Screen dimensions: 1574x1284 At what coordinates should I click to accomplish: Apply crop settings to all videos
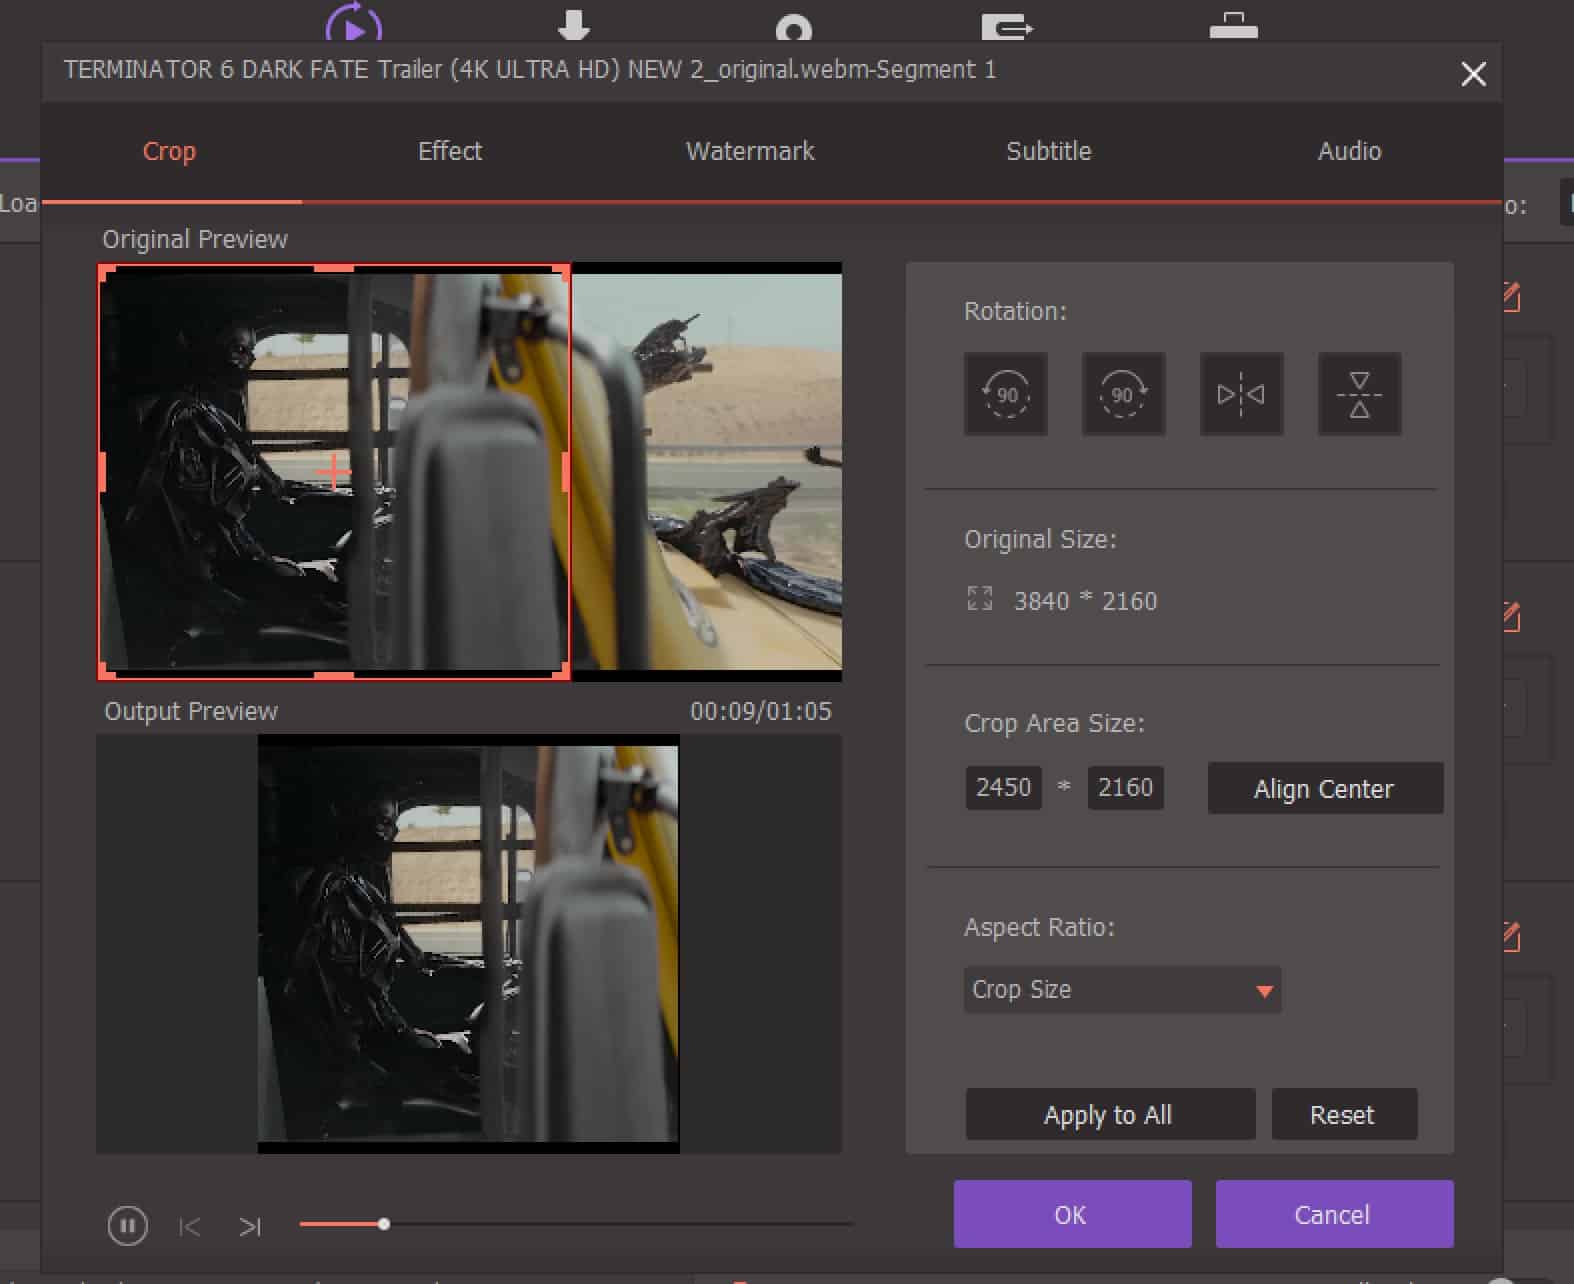[1109, 1114]
